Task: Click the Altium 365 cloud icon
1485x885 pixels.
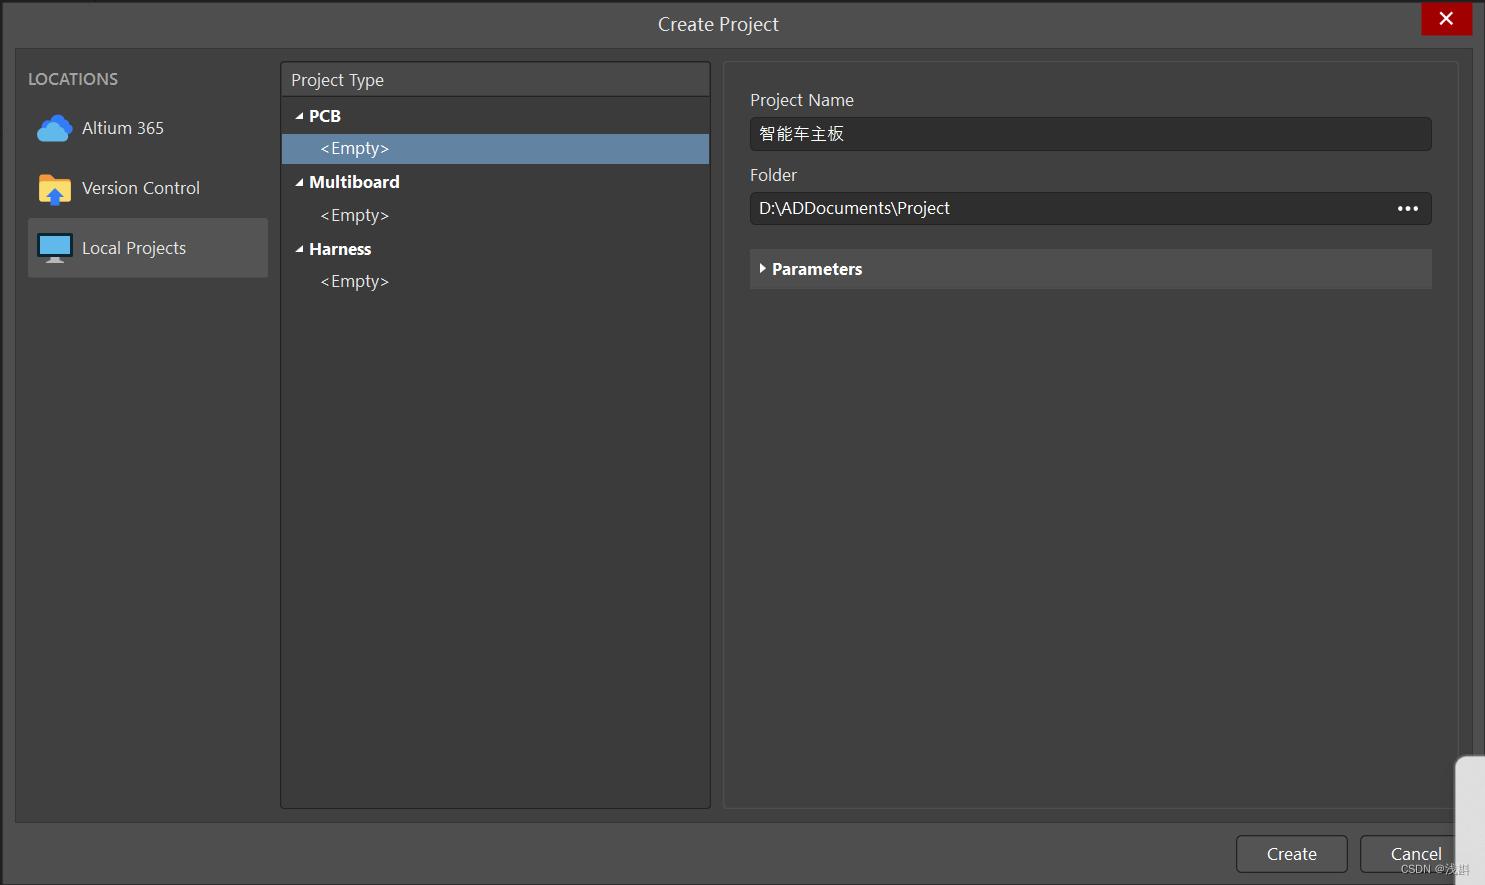Action: (x=55, y=128)
